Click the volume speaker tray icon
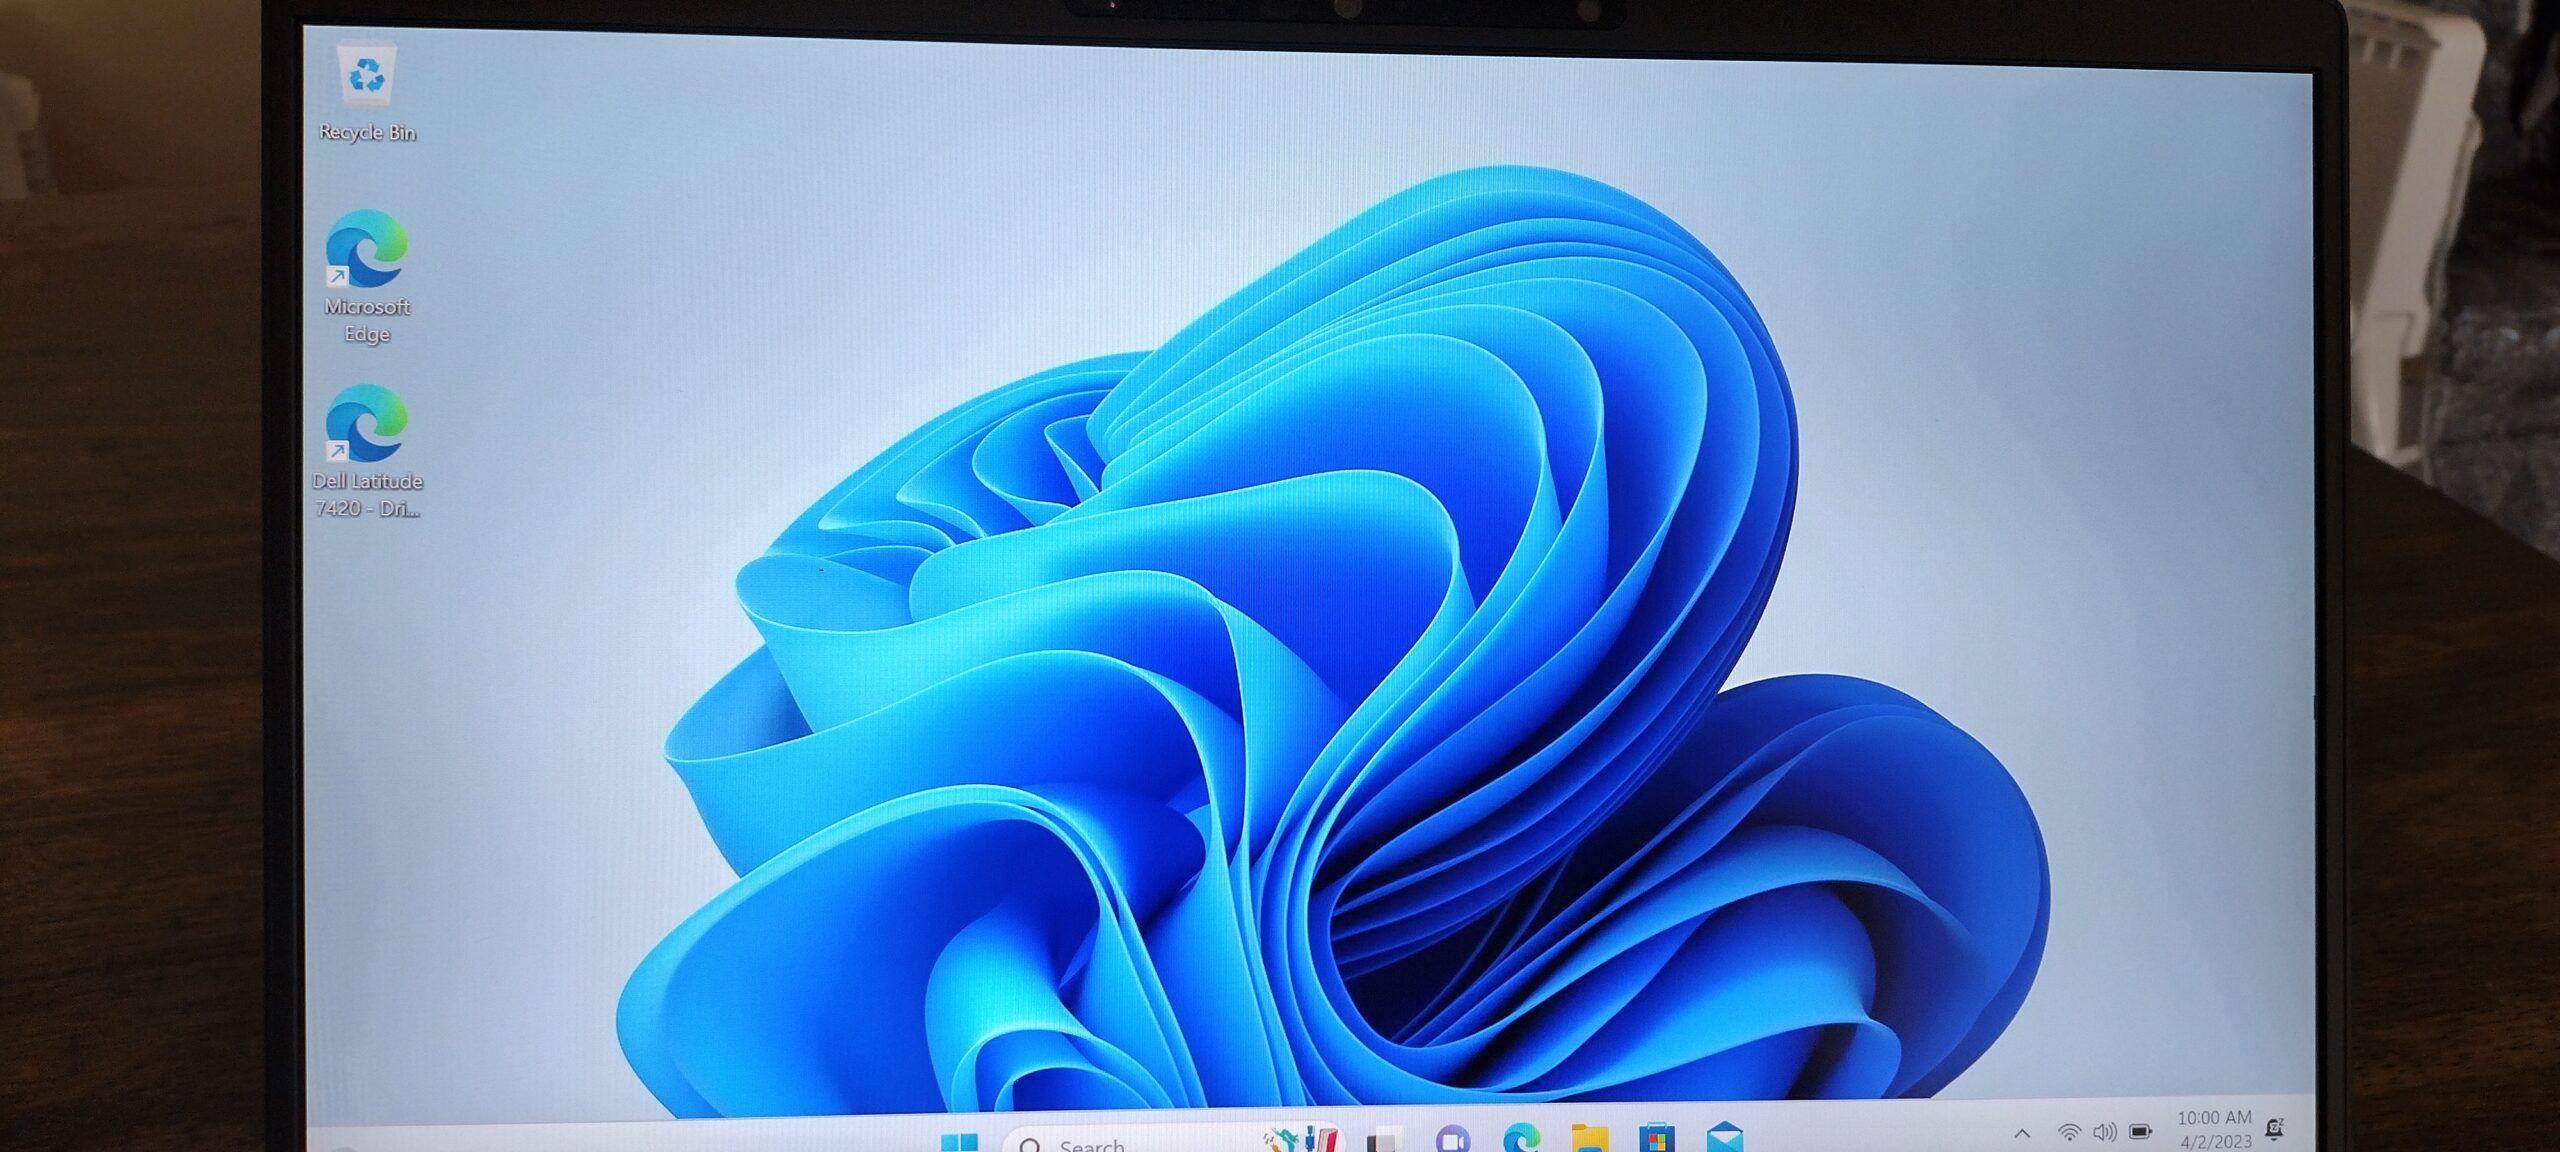 point(2104,1132)
